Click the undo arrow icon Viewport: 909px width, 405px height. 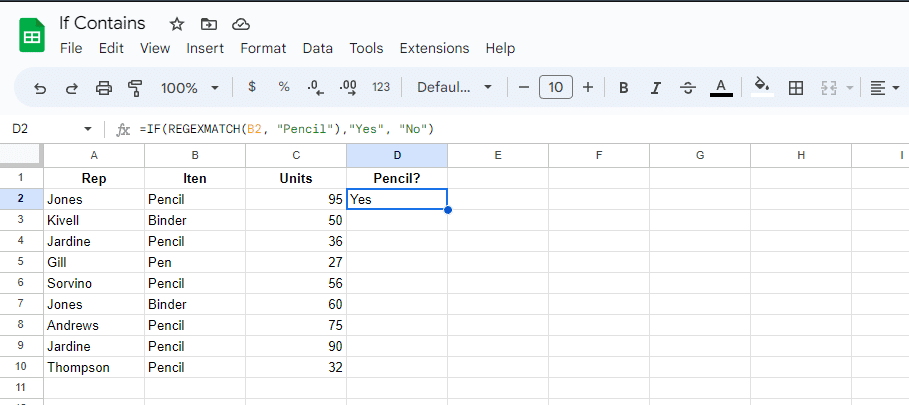(40, 88)
